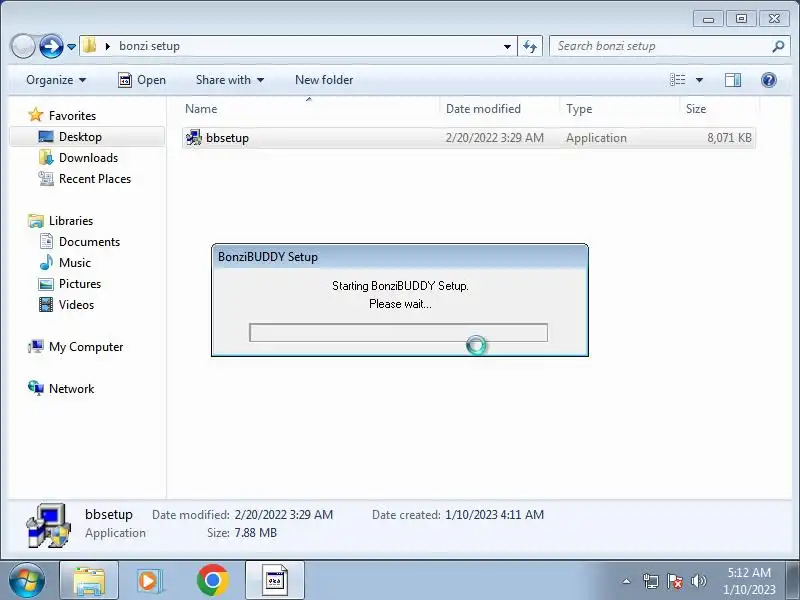Image resolution: width=800 pixels, height=600 pixels.
Task: Expand the view options dropdown arrow
Action: click(x=699, y=80)
